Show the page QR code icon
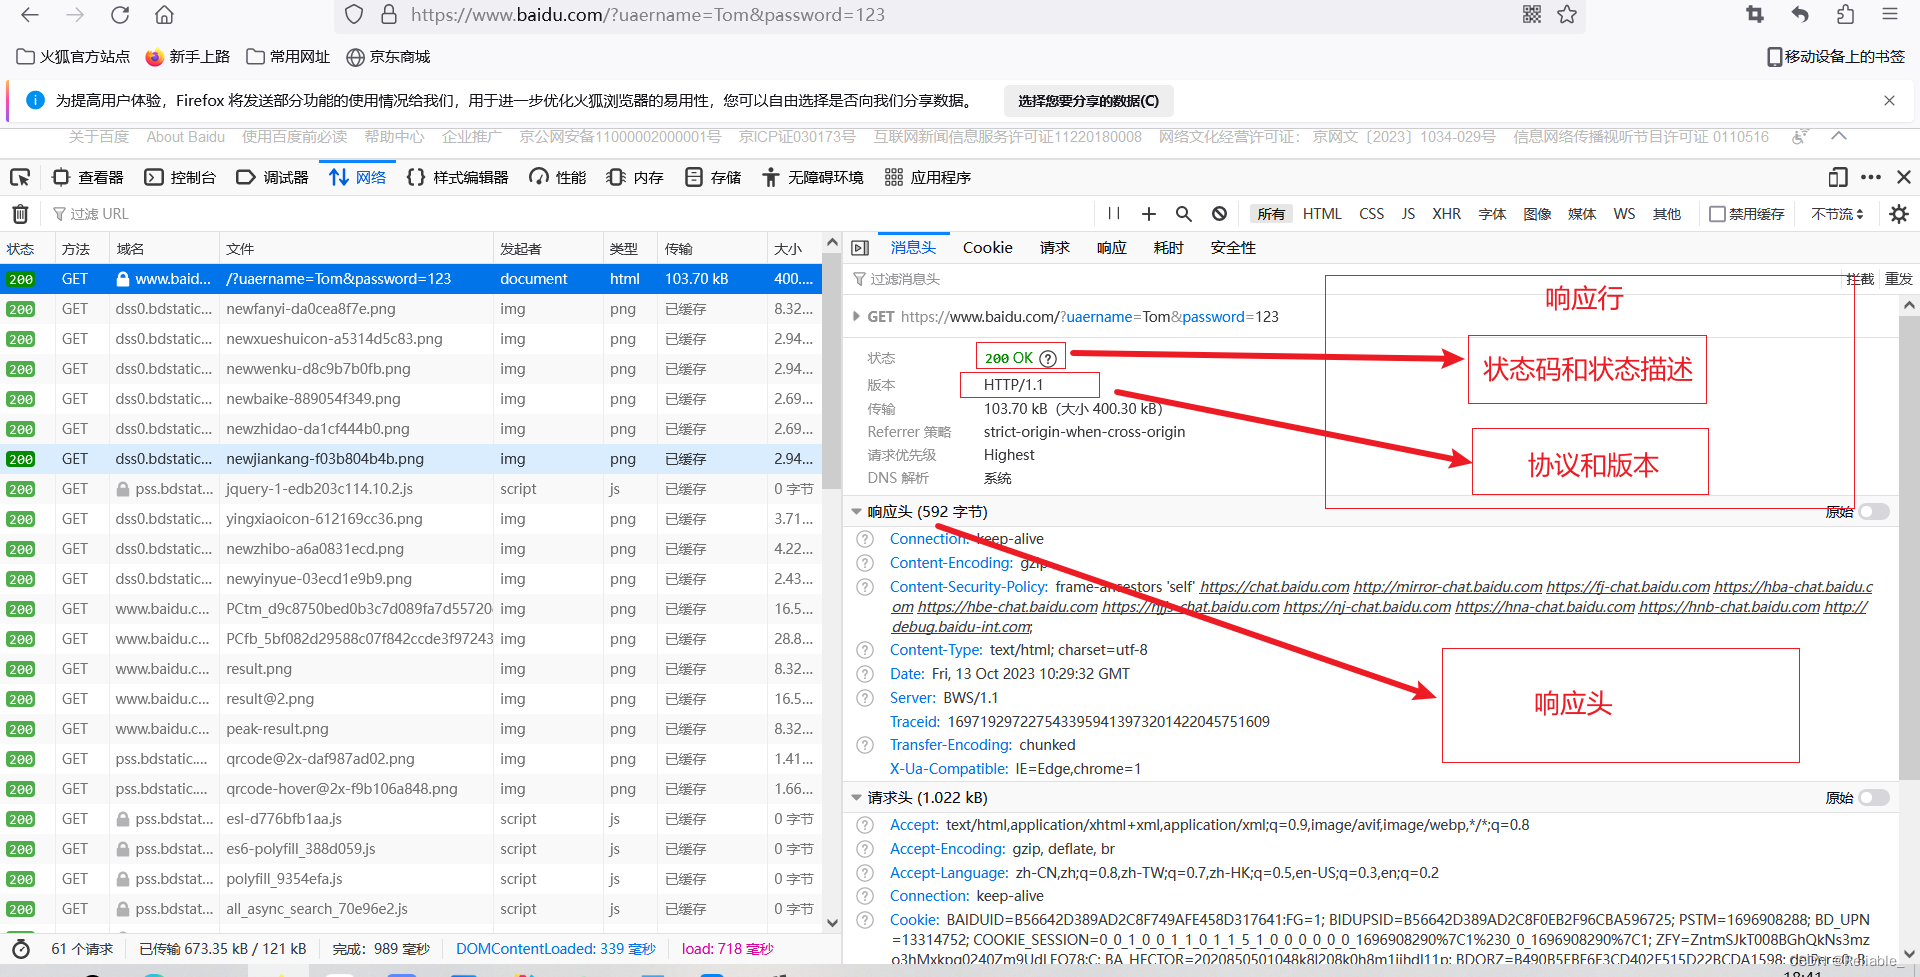 (1532, 14)
